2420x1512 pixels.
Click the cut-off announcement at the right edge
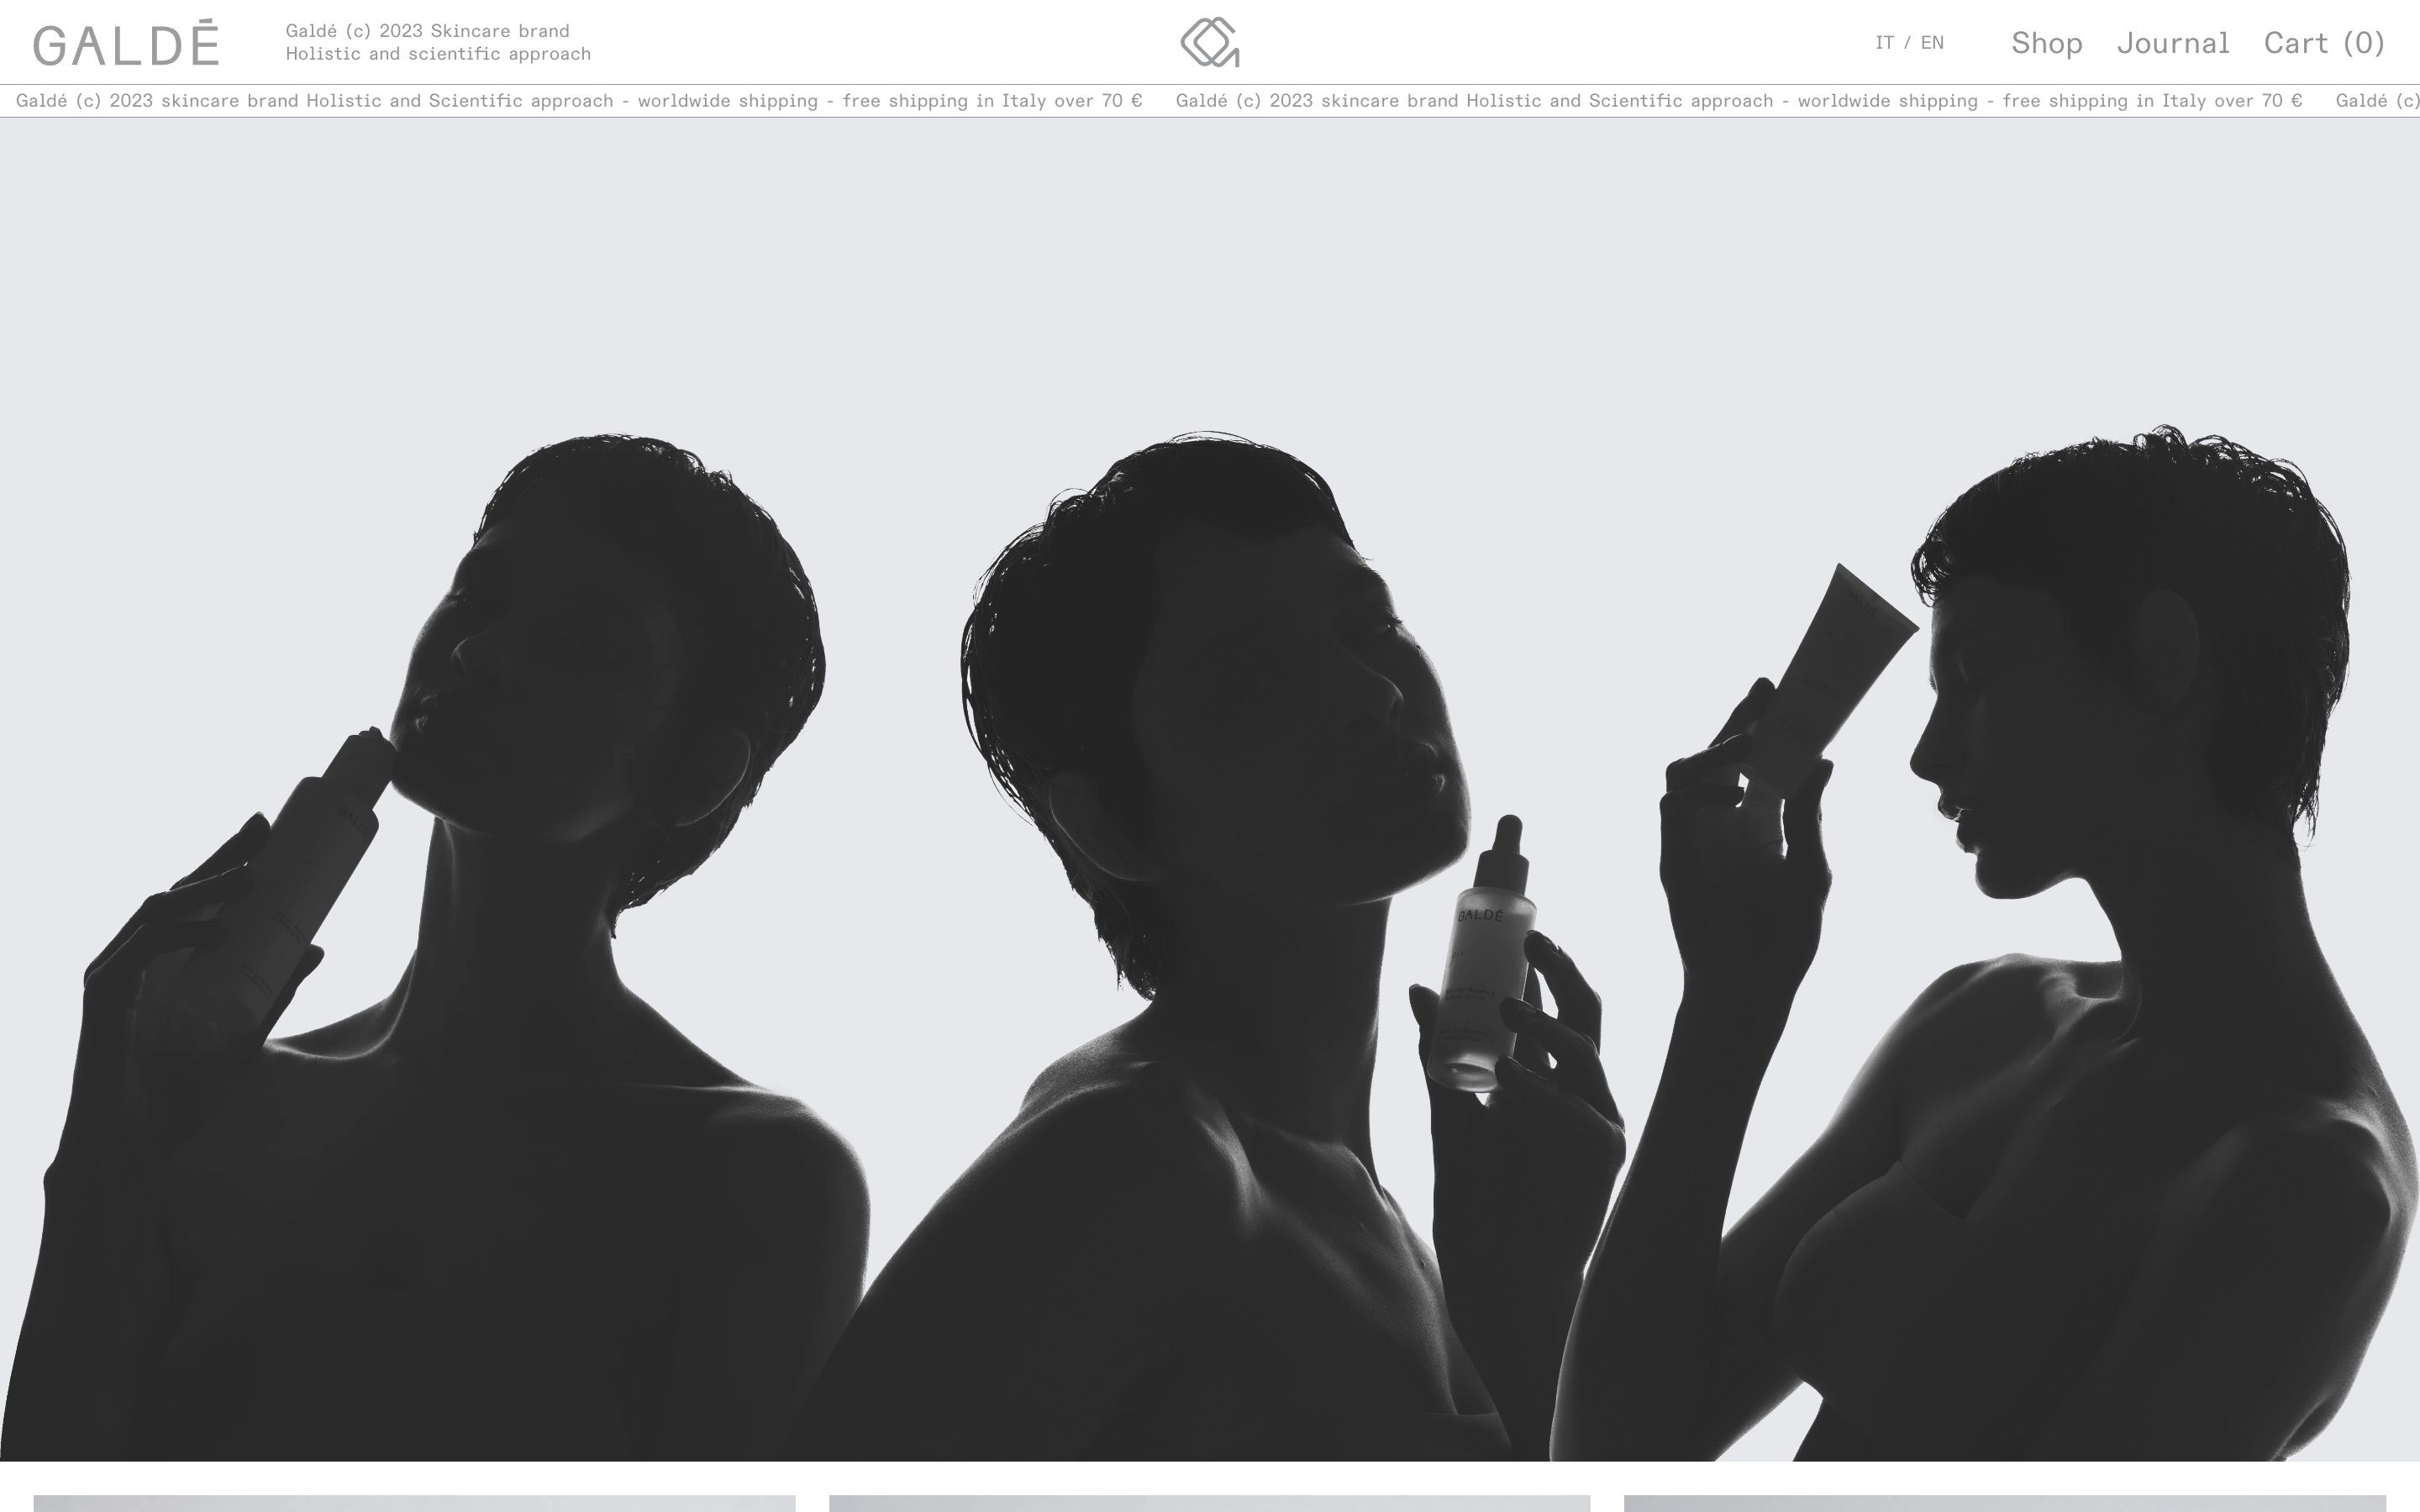(2378, 101)
